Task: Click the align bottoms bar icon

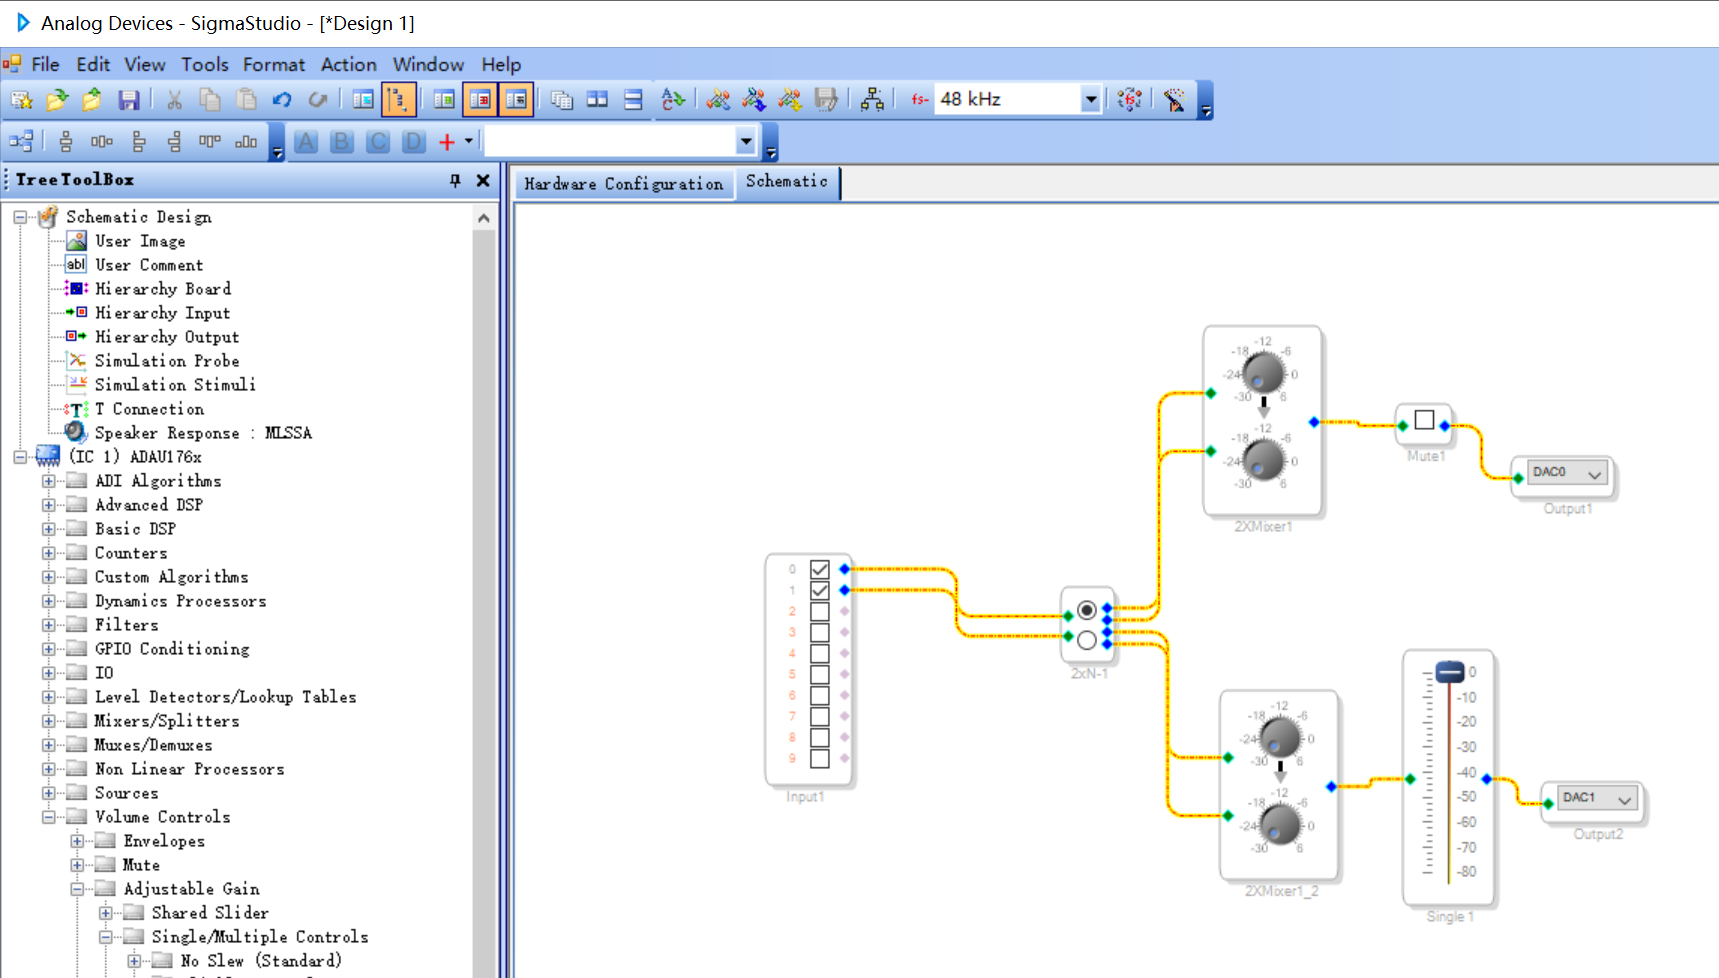Action: click(x=246, y=142)
